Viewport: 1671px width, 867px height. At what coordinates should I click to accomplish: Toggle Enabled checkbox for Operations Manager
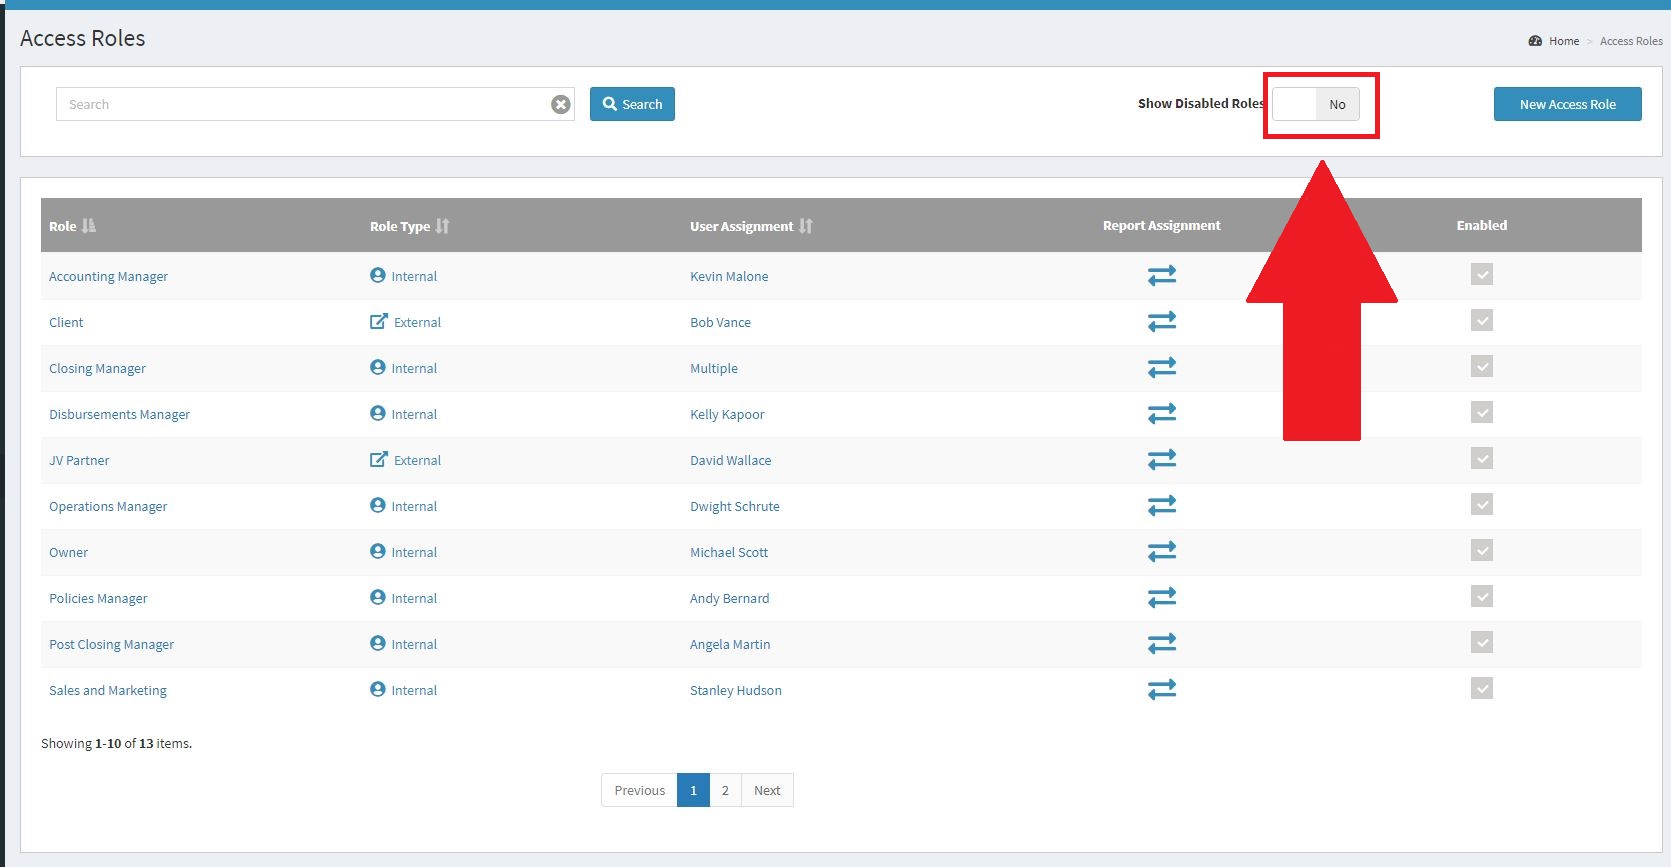(1482, 504)
